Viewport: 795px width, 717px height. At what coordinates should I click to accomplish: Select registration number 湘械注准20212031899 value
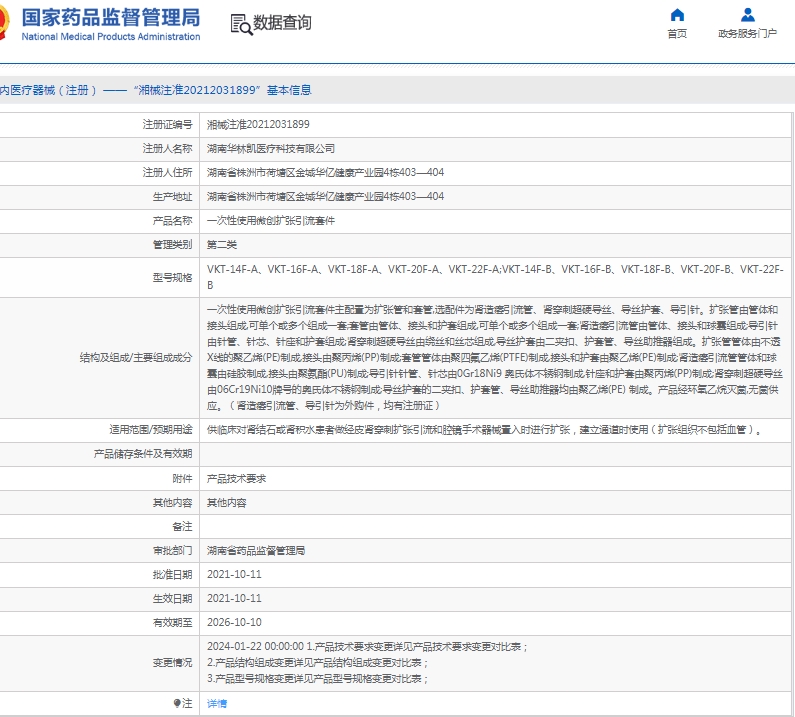tap(258, 125)
